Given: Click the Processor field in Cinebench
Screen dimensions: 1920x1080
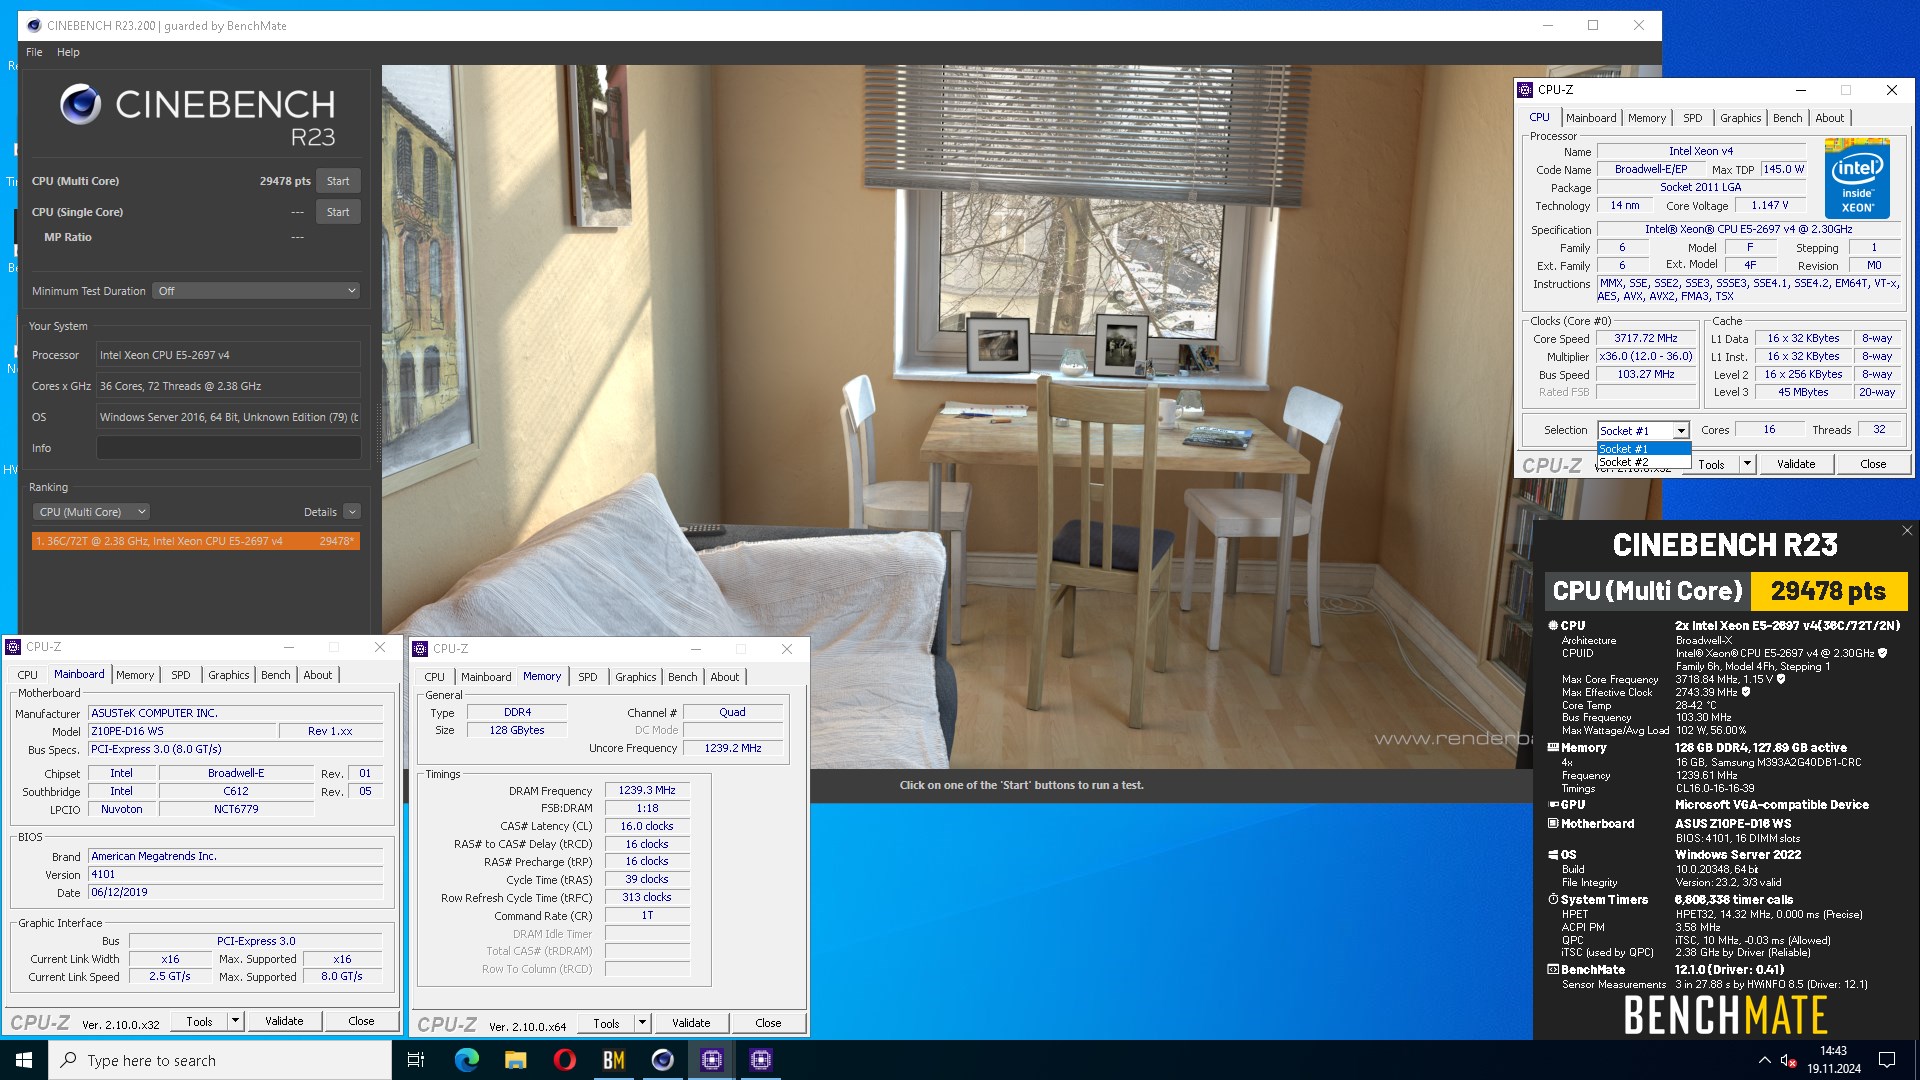Looking at the screenshot, I should click(x=228, y=355).
